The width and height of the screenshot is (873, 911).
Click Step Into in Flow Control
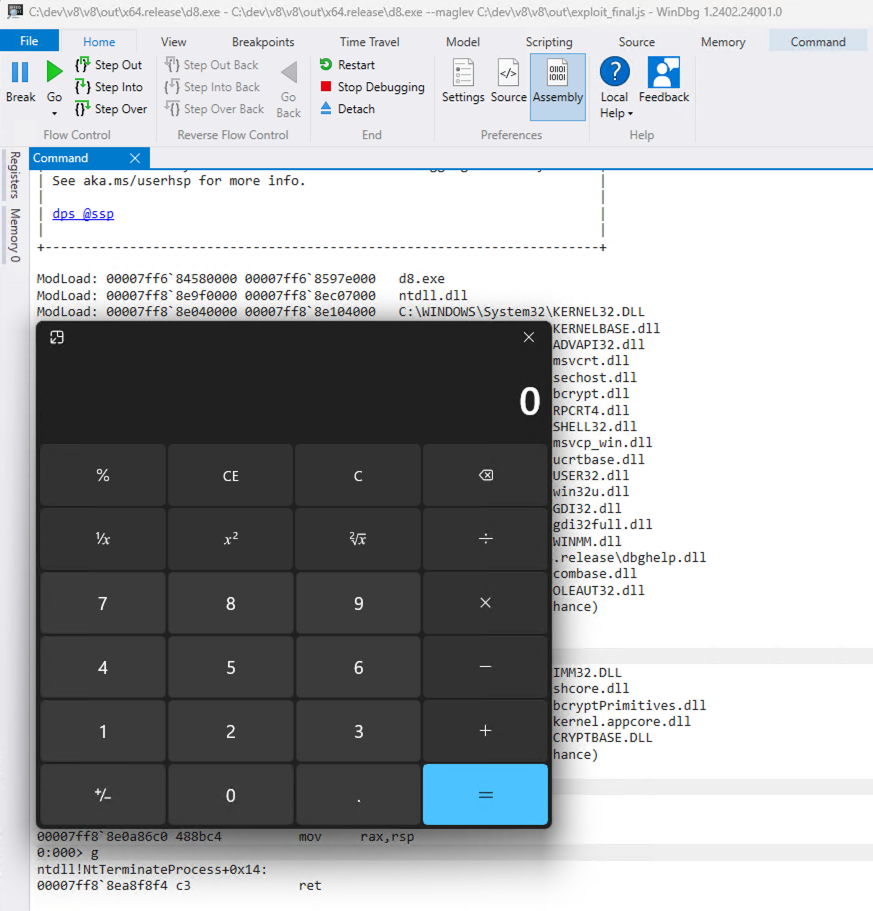(x=109, y=87)
